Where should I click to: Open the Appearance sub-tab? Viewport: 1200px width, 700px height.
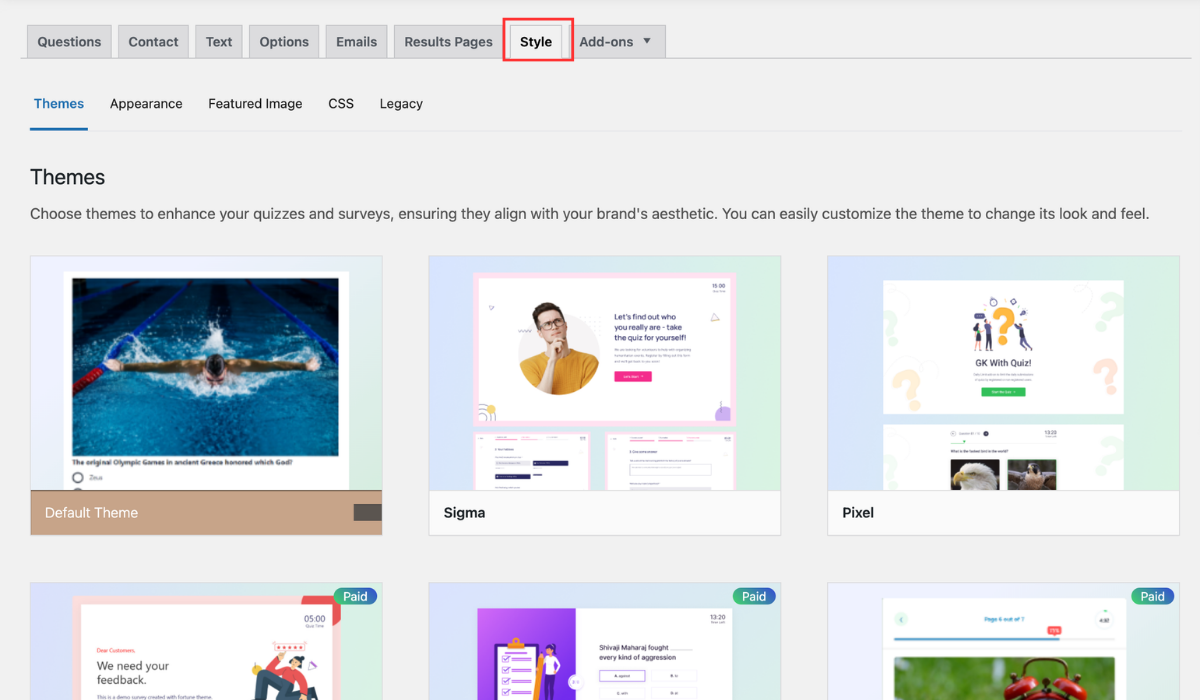[146, 104]
